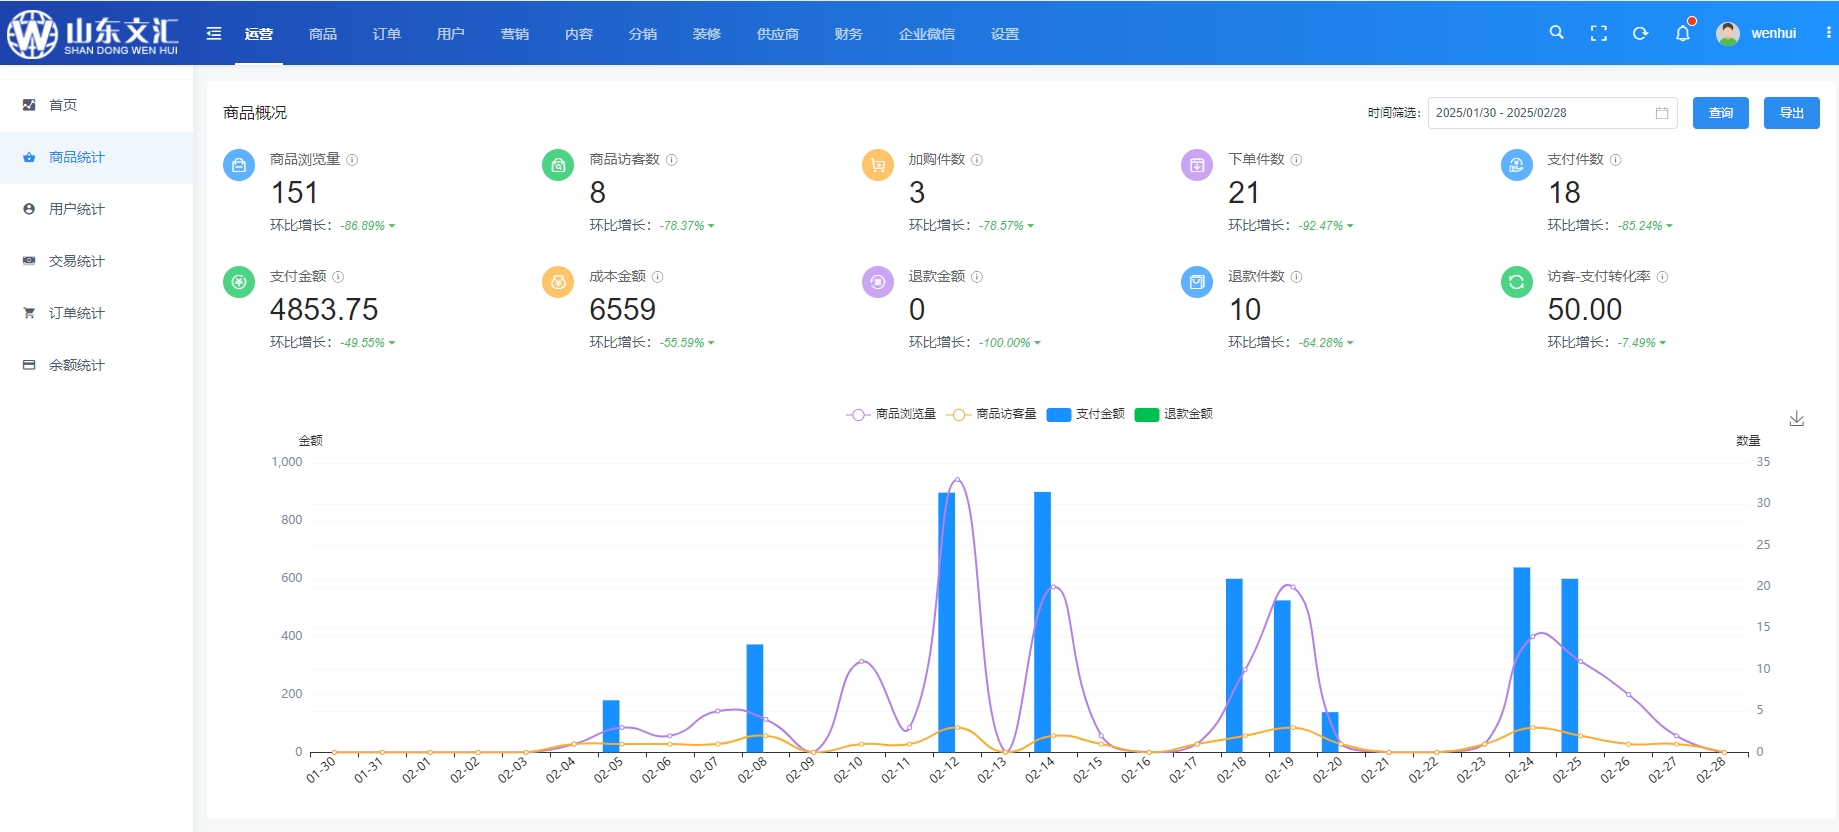1839x832 pixels.
Task: Open 分销 top navigation tab
Action: pyautogui.click(x=643, y=34)
